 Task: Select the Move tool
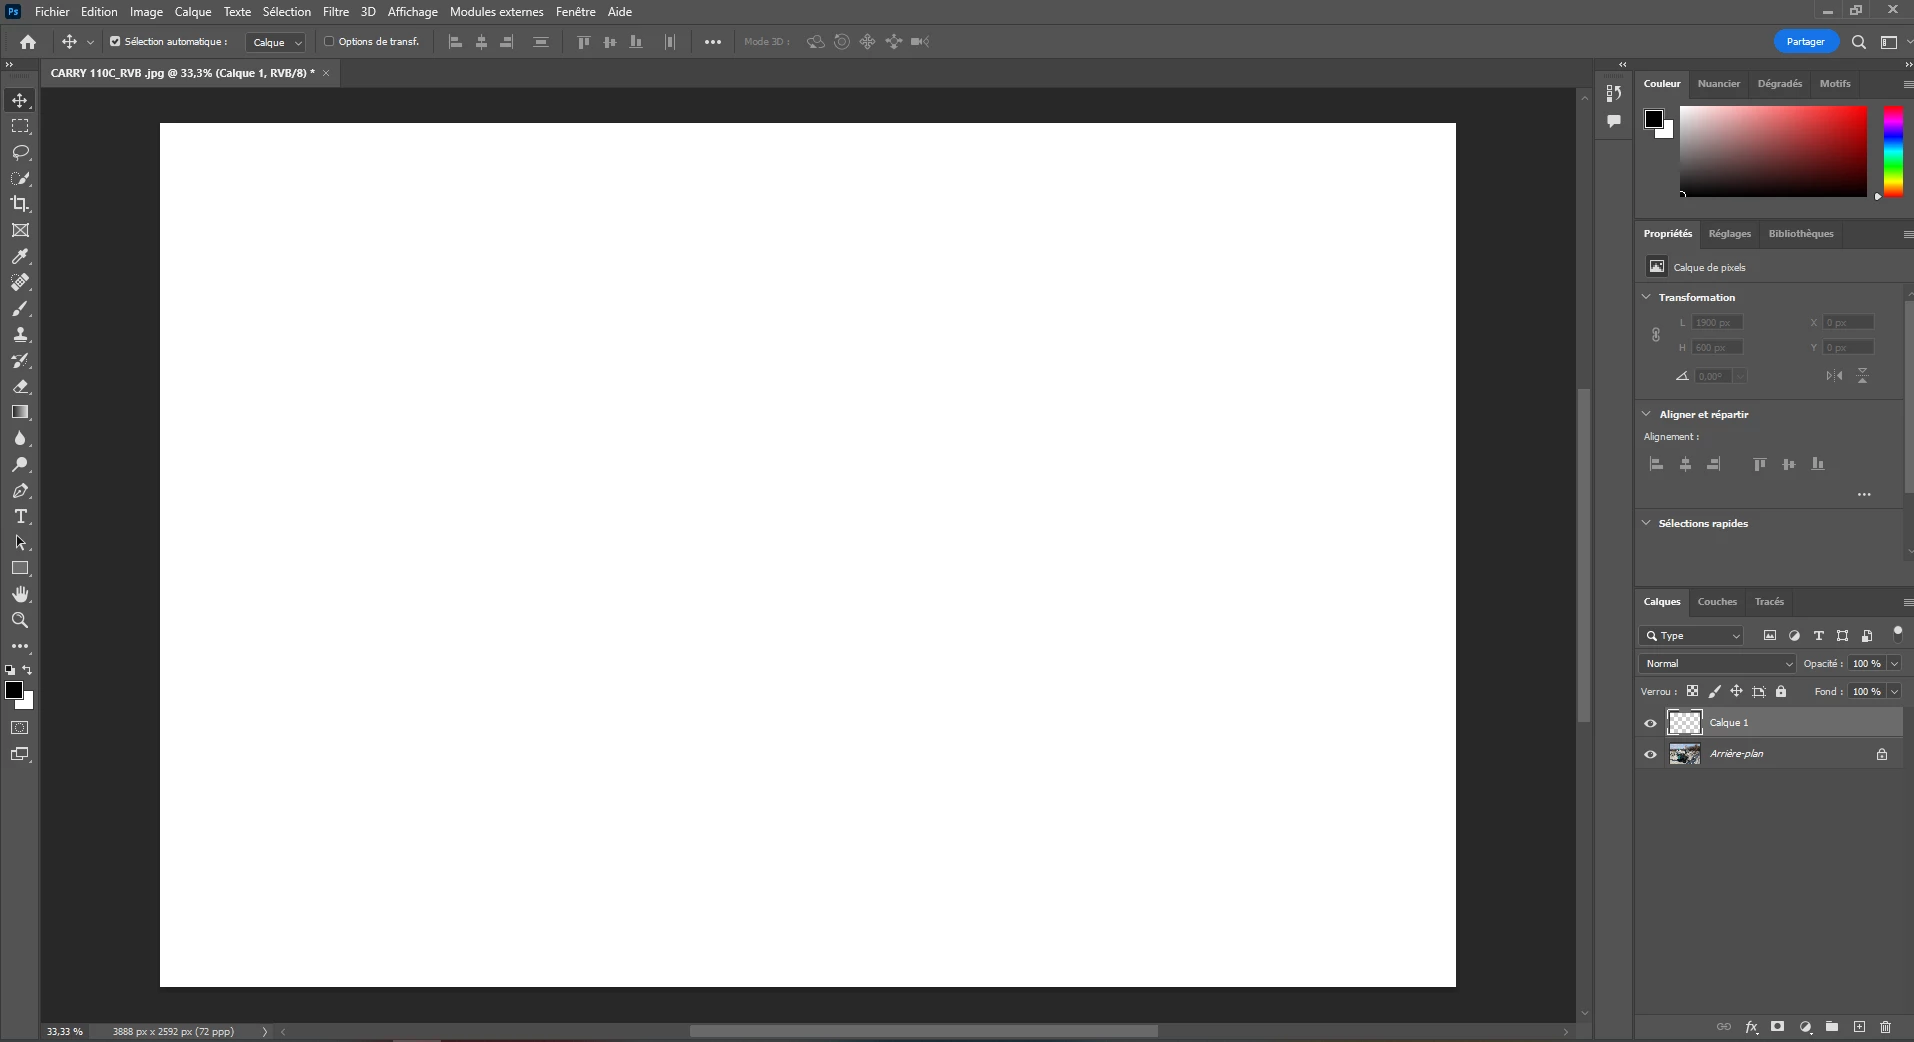pos(20,100)
